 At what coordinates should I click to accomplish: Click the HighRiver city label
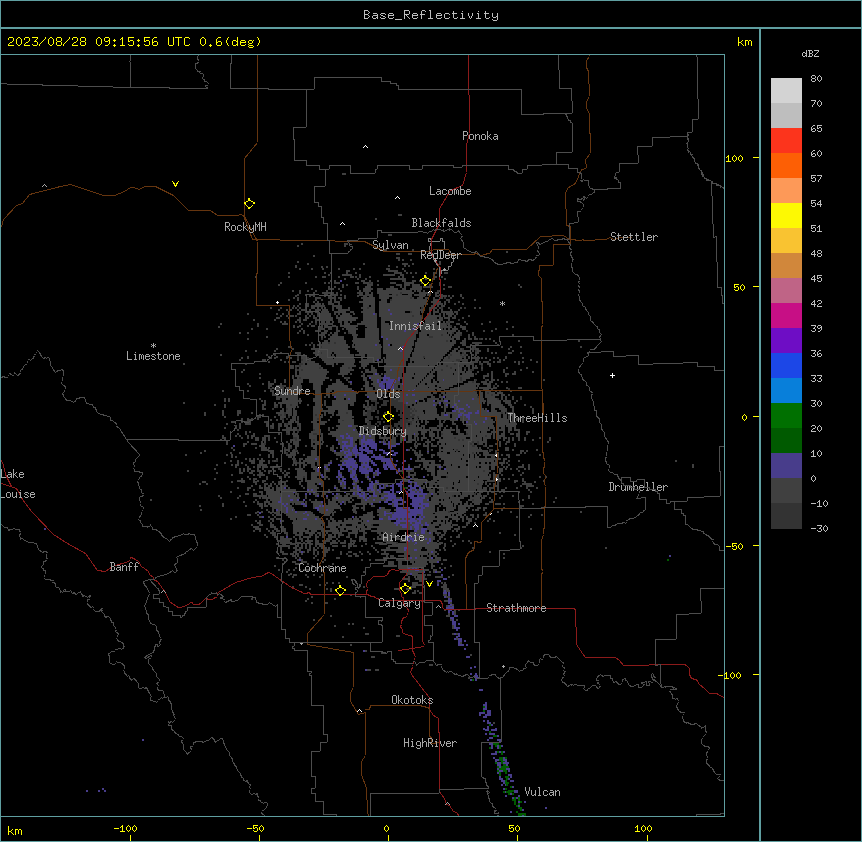[430, 743]
